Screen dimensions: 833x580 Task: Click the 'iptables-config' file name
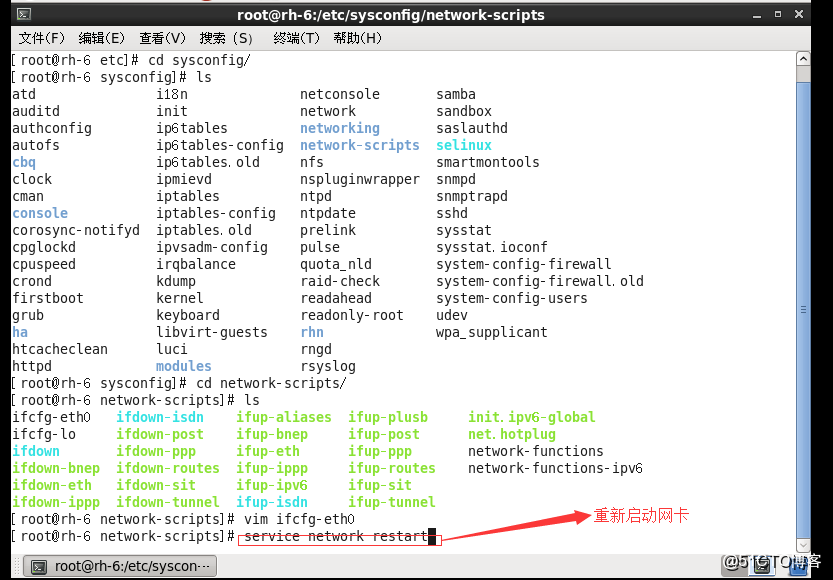pos(216,214)
